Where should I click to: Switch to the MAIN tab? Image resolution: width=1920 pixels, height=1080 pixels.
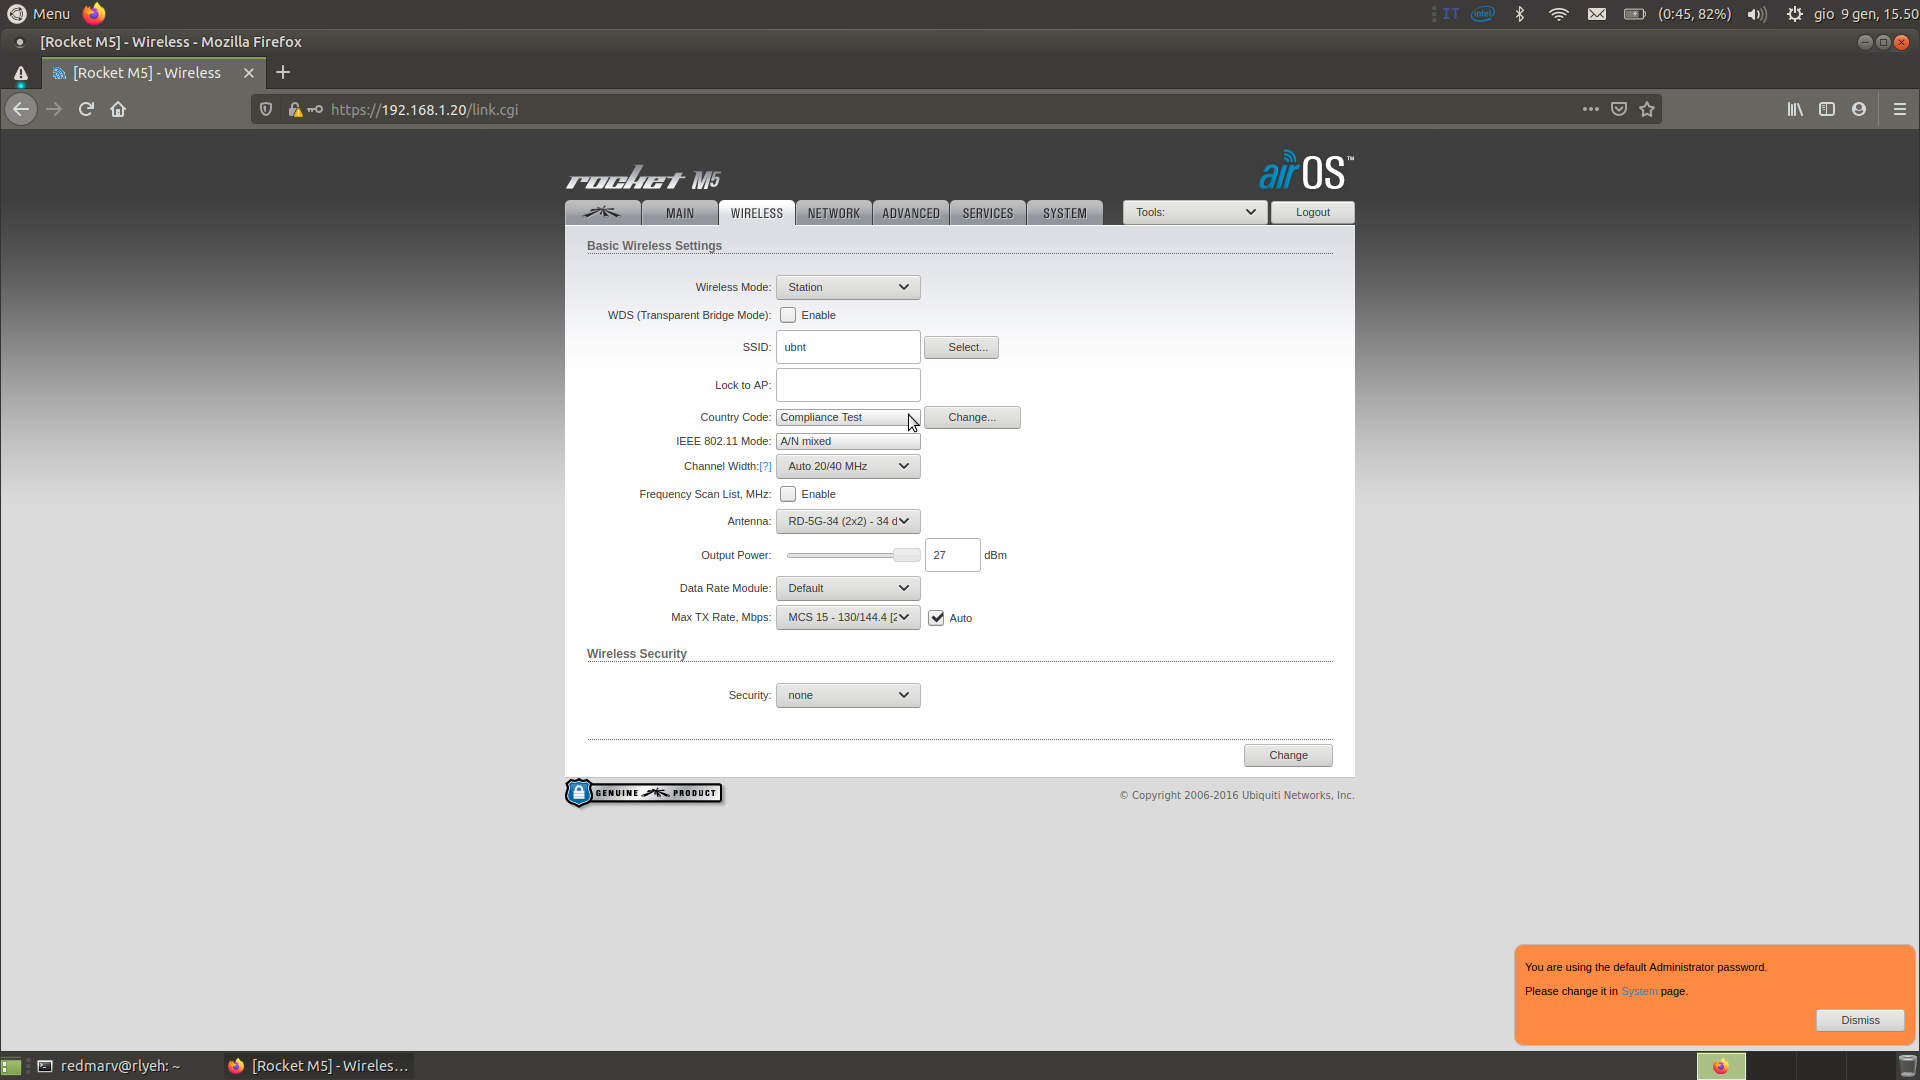680,213
